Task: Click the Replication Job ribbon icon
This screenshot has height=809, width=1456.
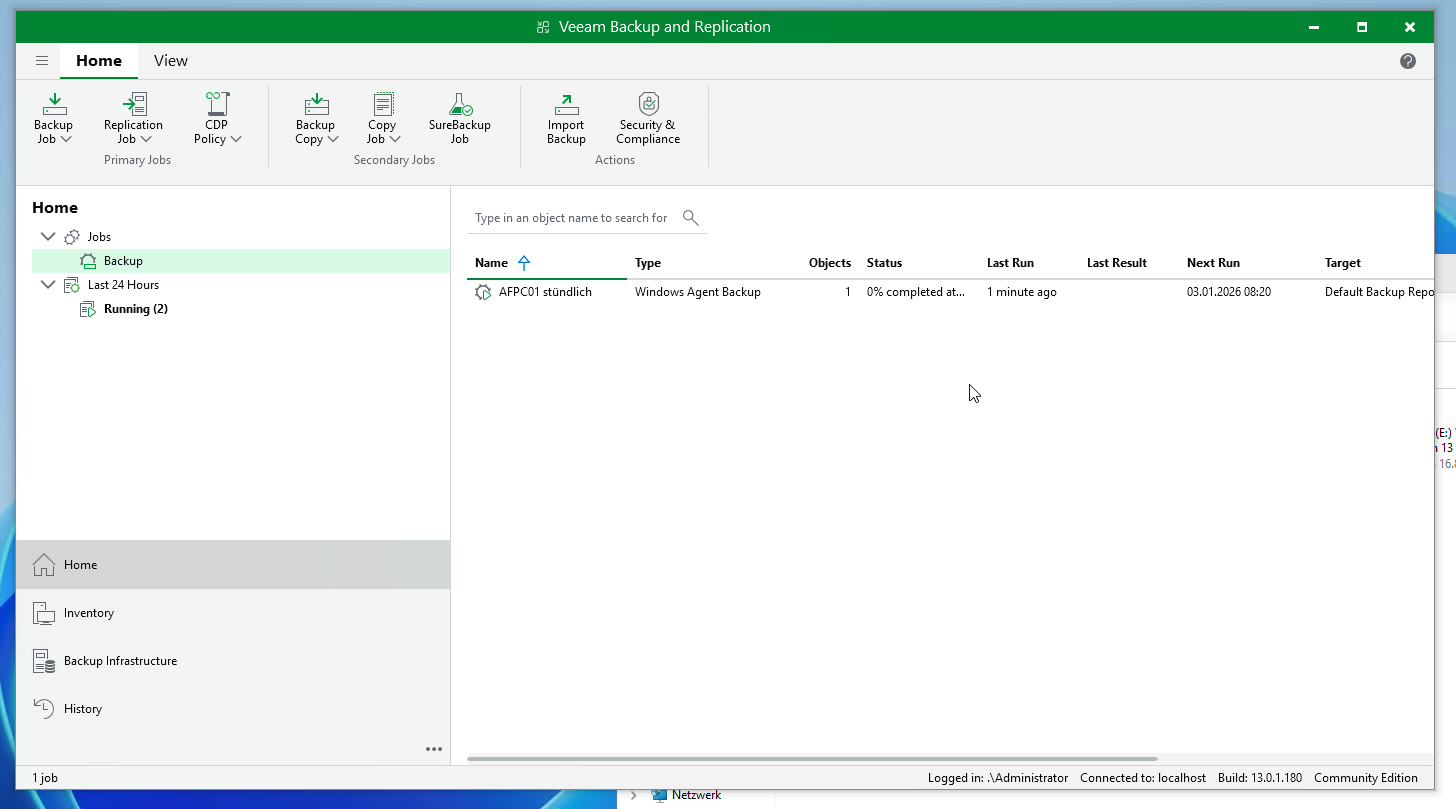Action: 133,105
